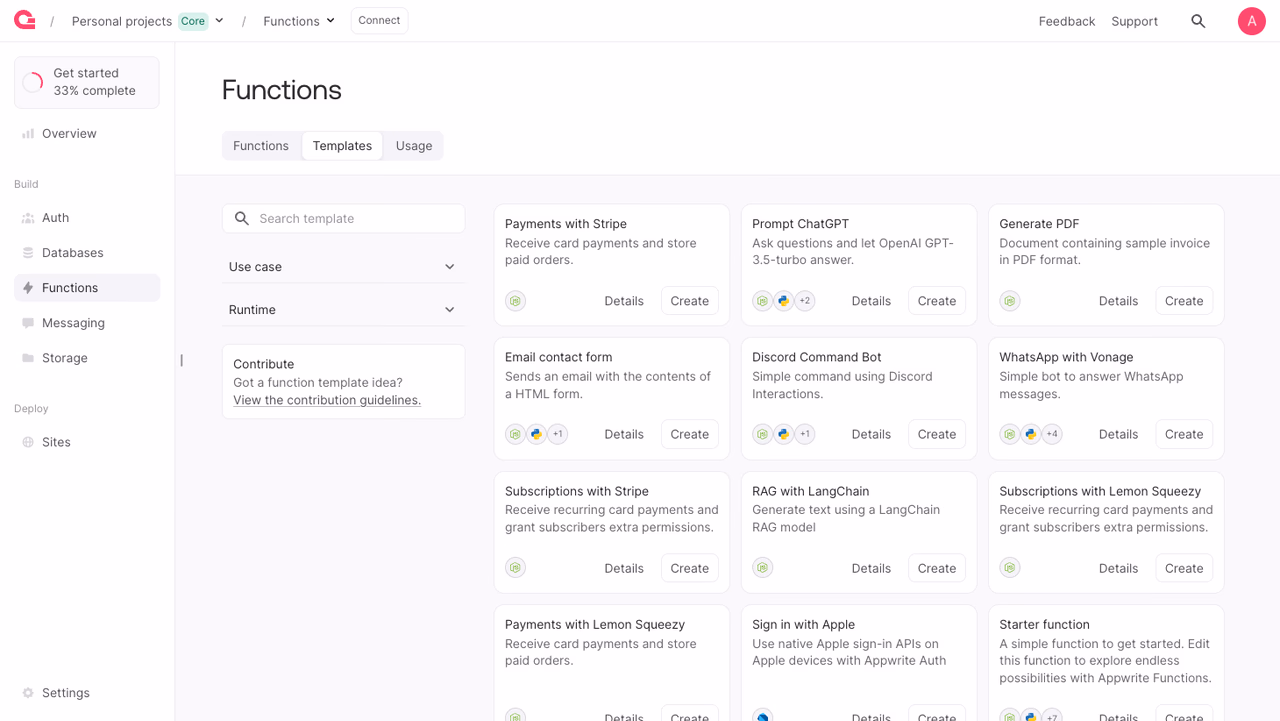This screenshot has width=1280, height=721.
Task: Click the Personal projects breadcrumb text
Action: tap(122, 21)
